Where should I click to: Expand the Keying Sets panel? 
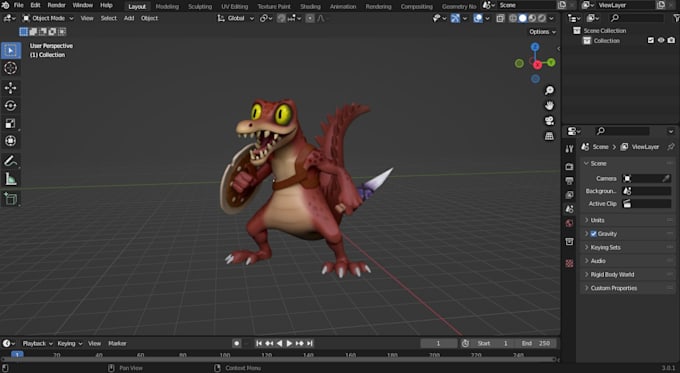pyautogui.click(x=627, y=247)
